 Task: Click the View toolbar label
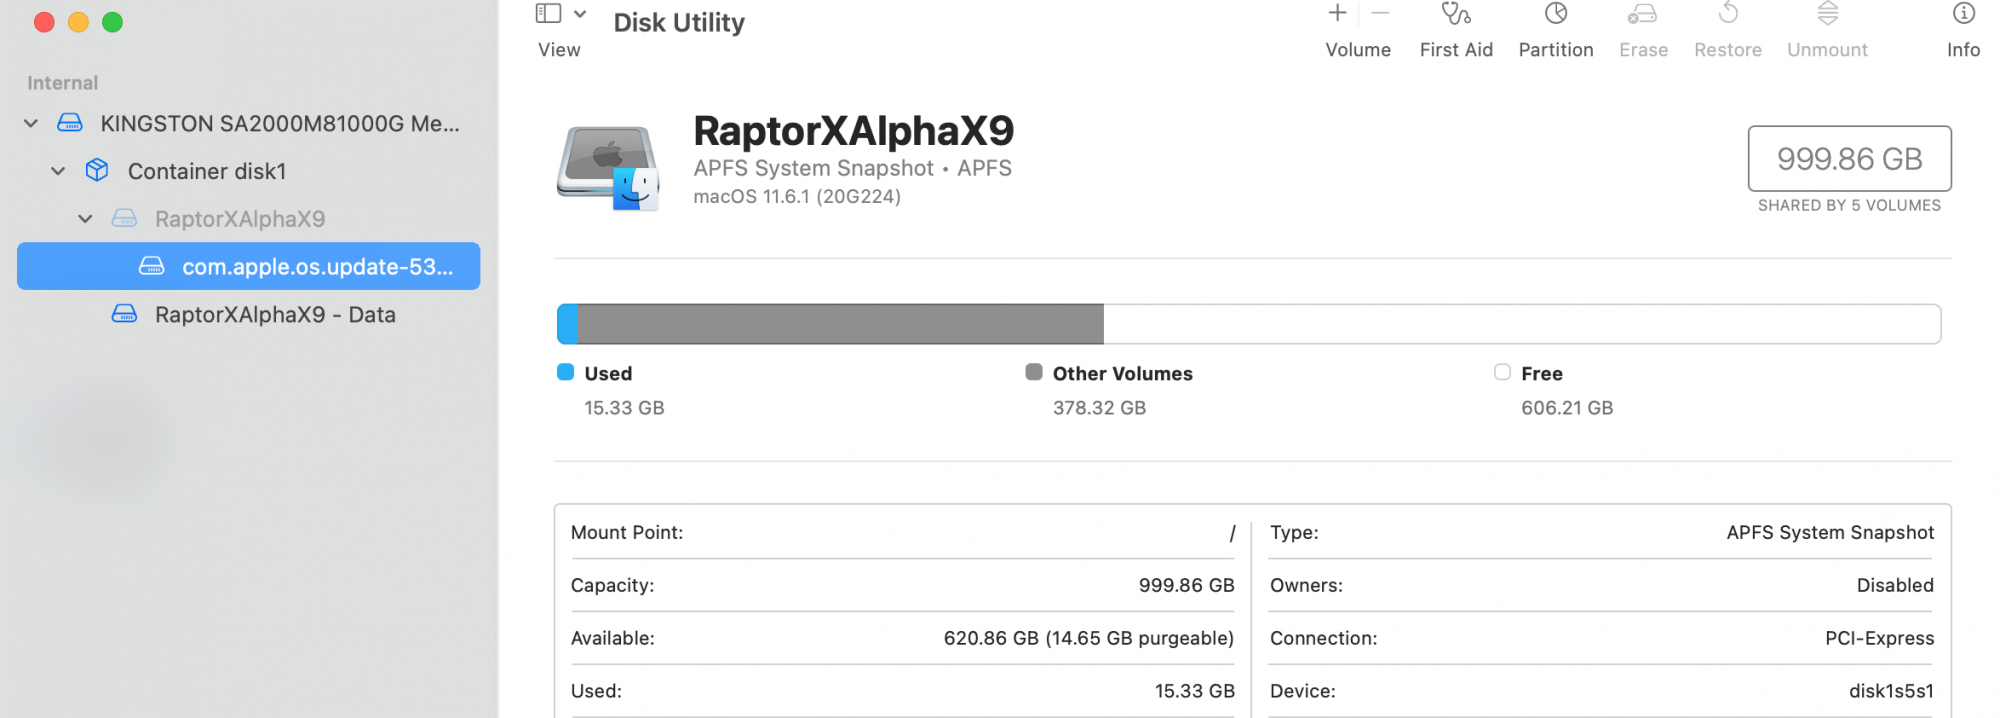pyautogui.click(x=559, y=50)
